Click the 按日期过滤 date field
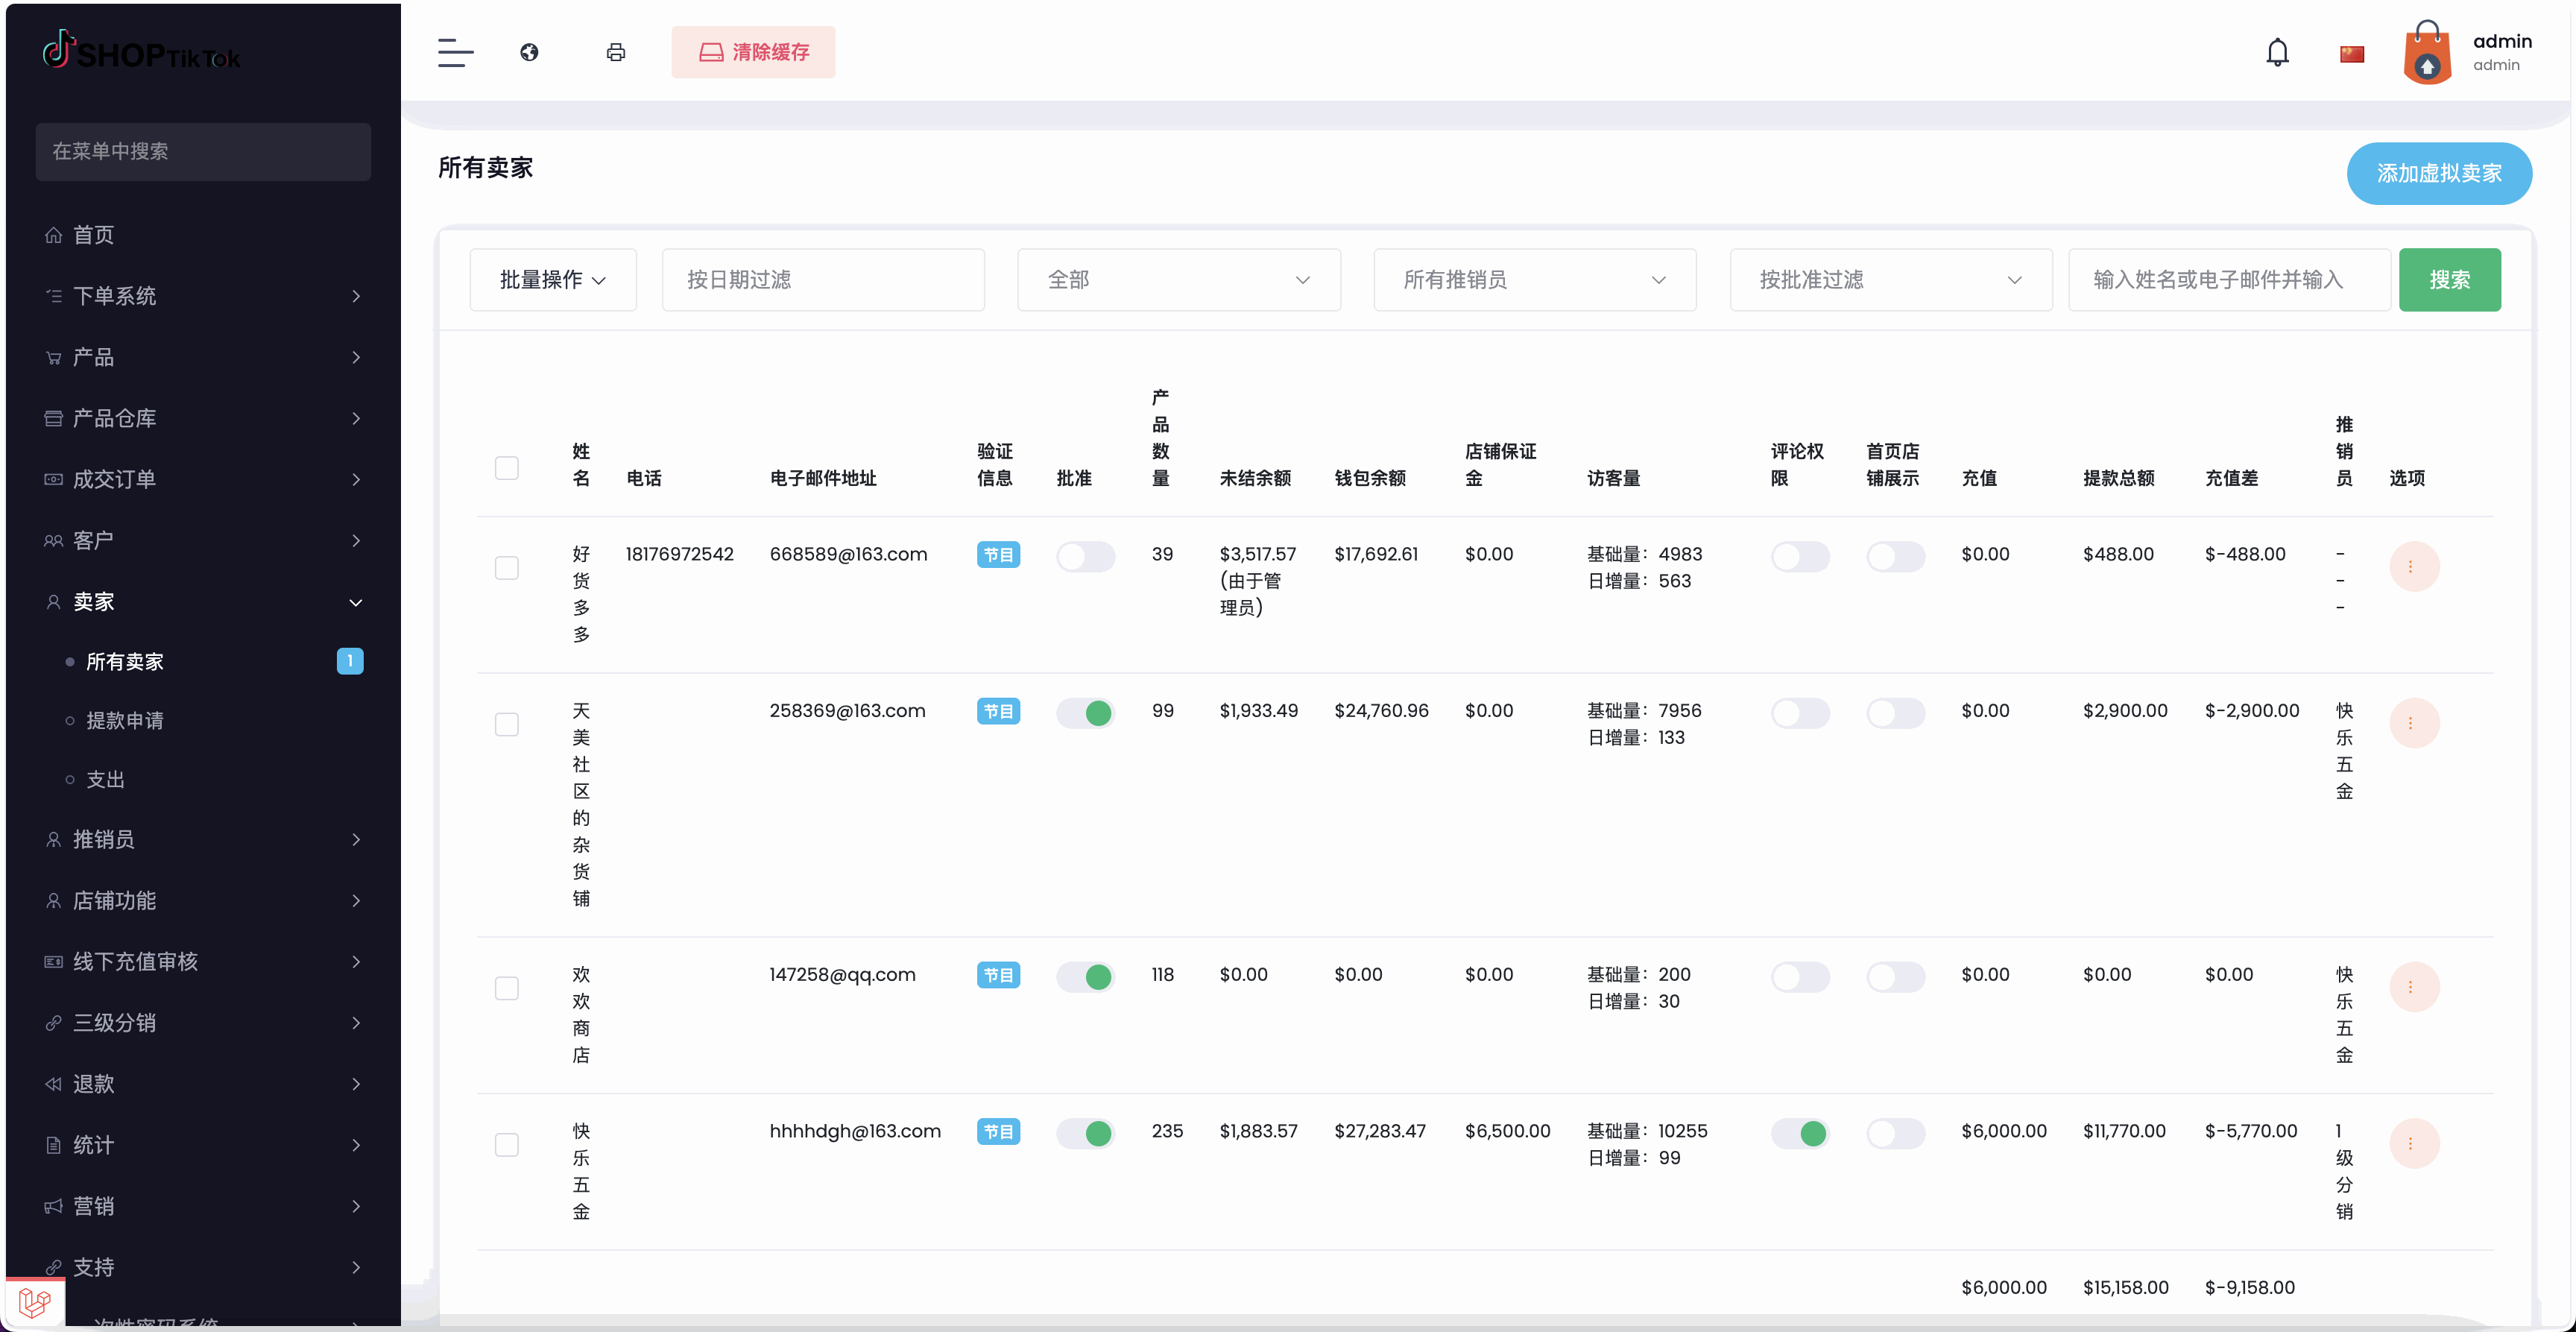 point(822,280)
